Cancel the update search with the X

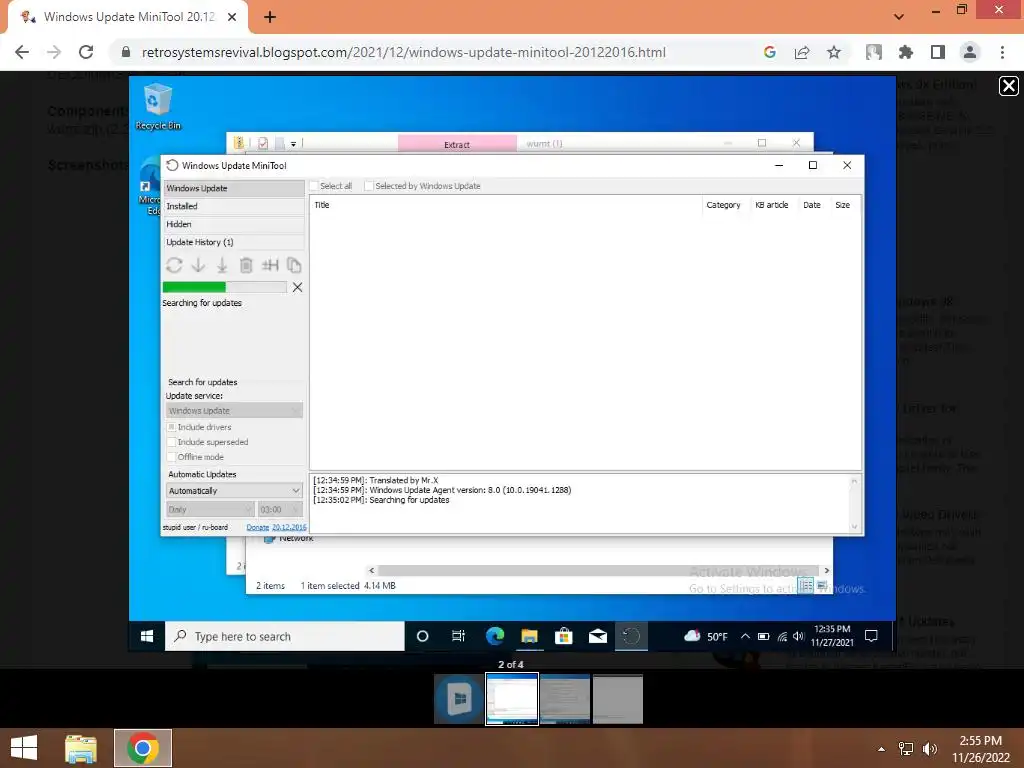pos(297,287)
